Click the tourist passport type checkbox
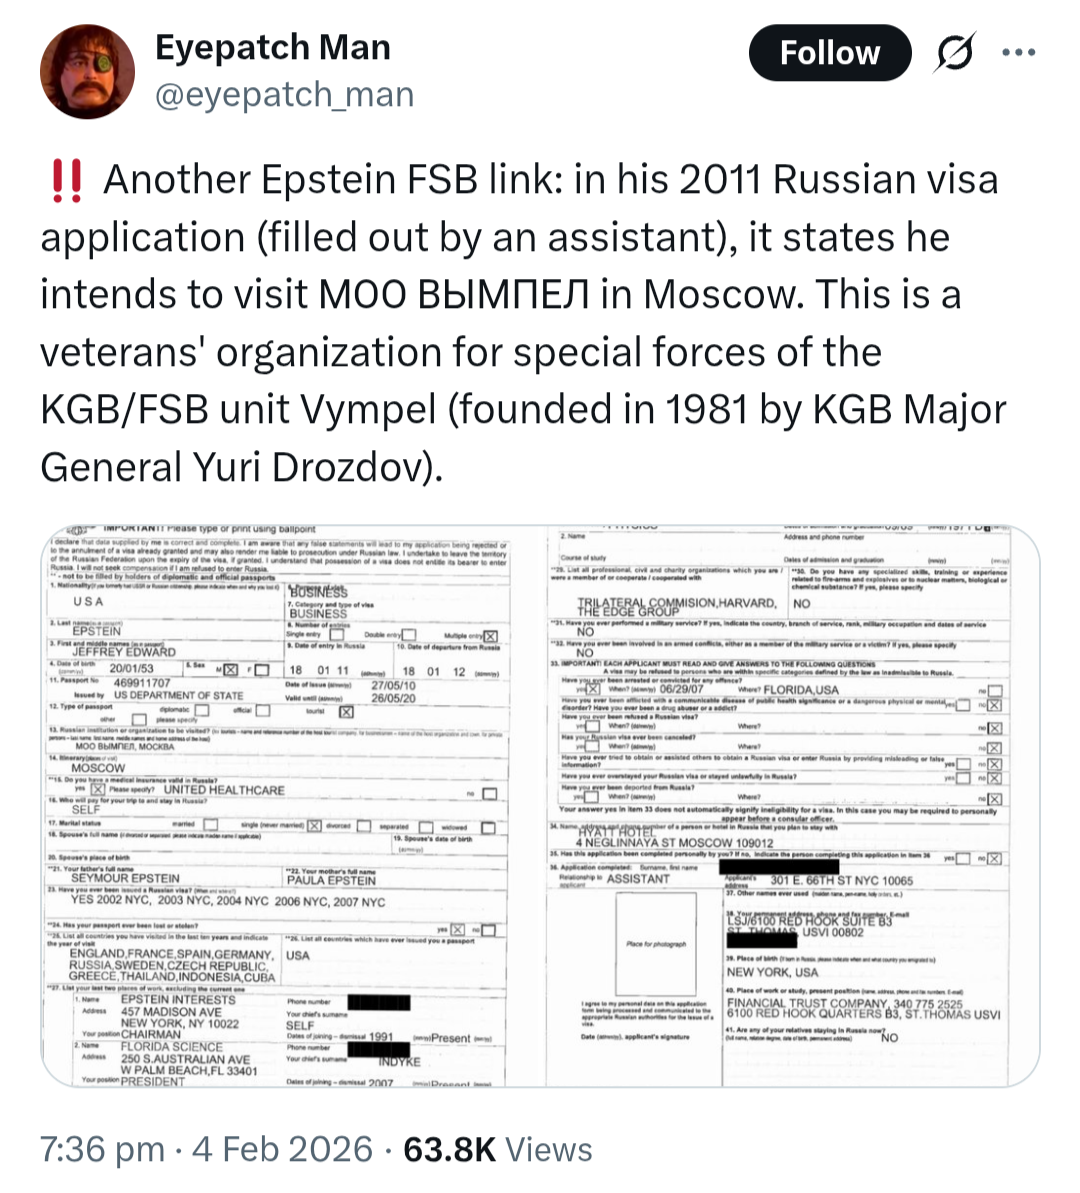Image resolution: width=1080 pixels, height=1193 pixels. coord(346,712)
